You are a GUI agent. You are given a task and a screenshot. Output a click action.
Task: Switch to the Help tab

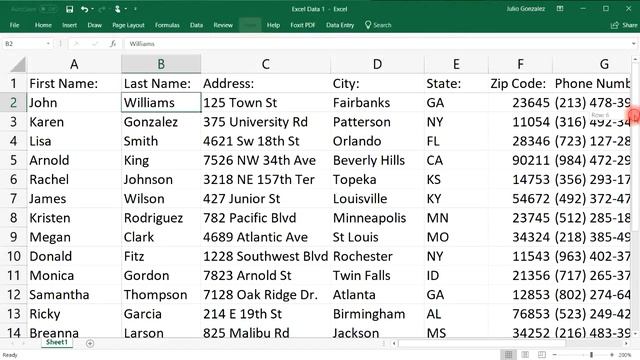click(x=273, y=25)
